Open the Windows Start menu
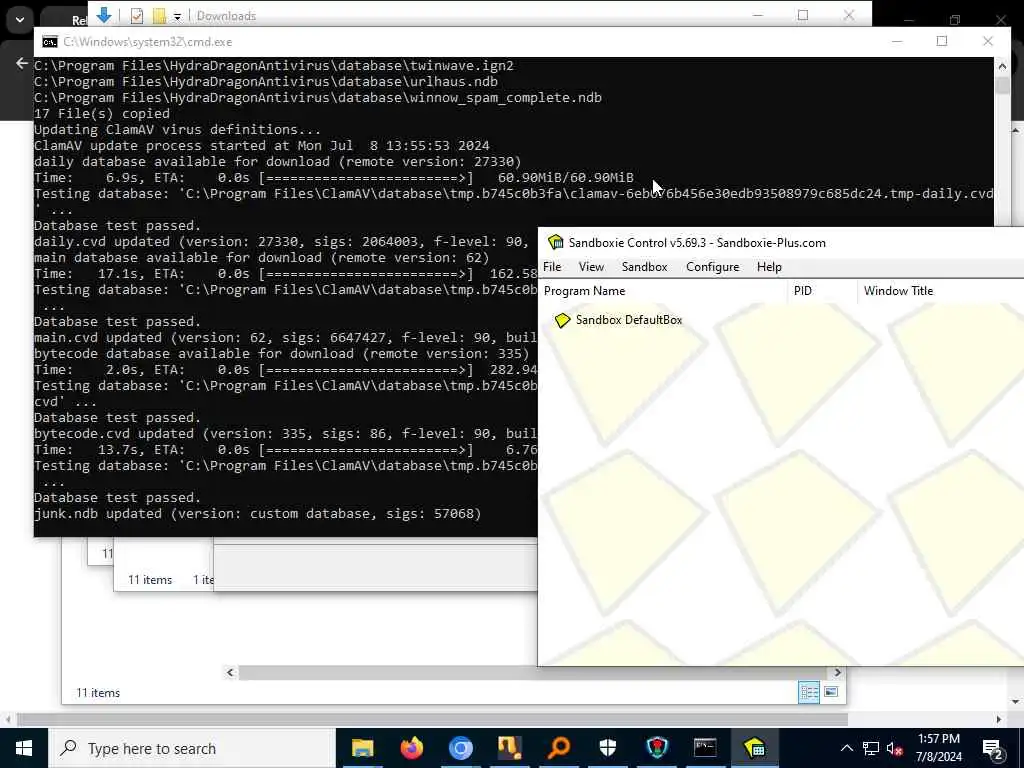This screenshot has height=768, width=1024. point(24,748)
